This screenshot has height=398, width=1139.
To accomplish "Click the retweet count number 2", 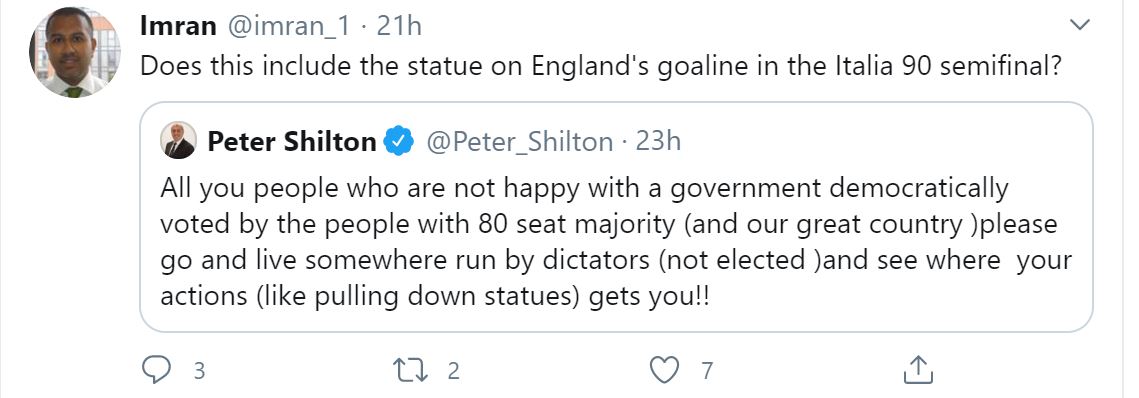I will tap(453, 371).
